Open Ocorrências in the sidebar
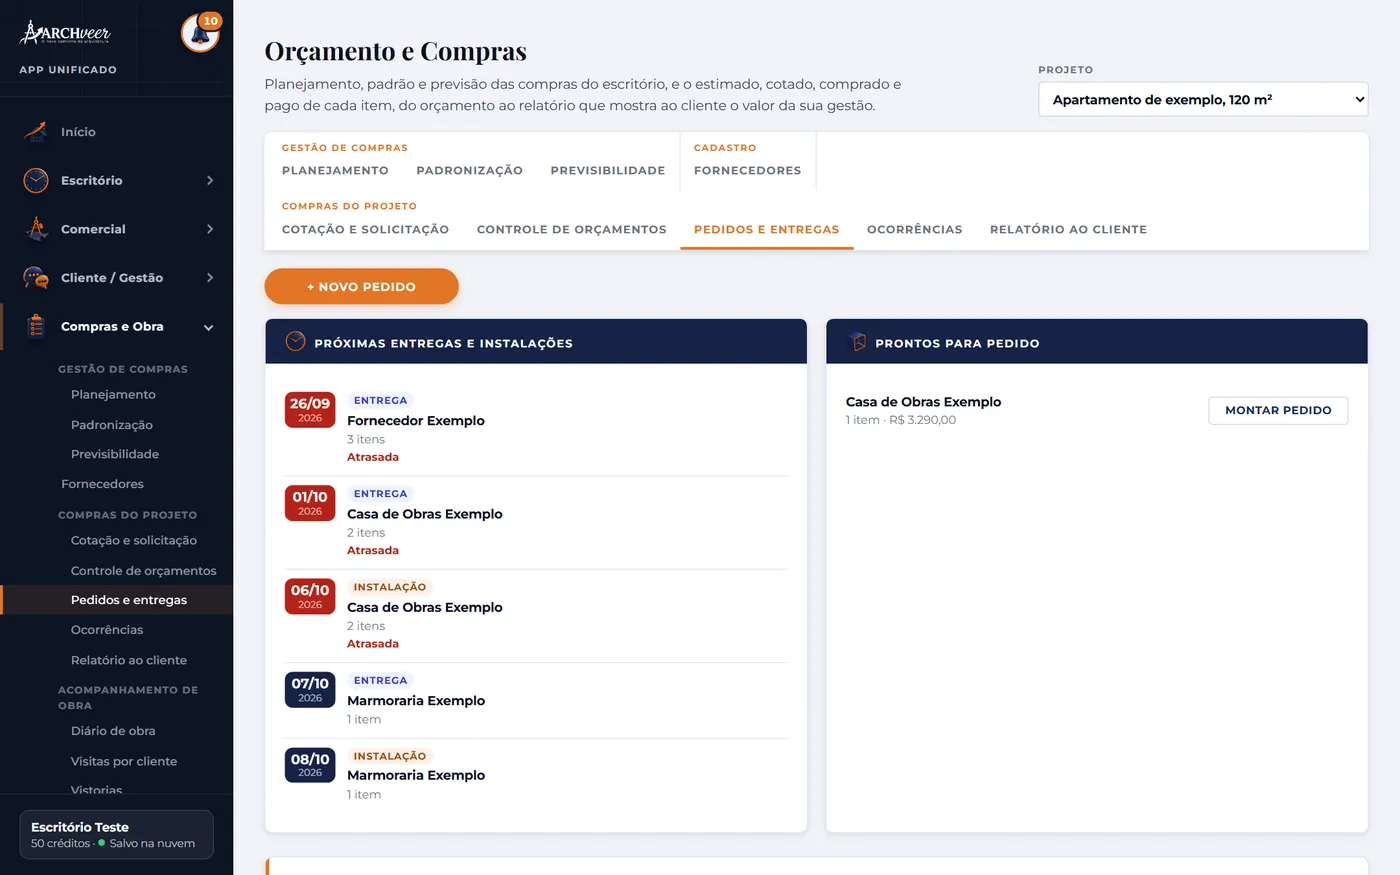The width and height of the screenshot is (1400, 875). (x=107, y=630)
